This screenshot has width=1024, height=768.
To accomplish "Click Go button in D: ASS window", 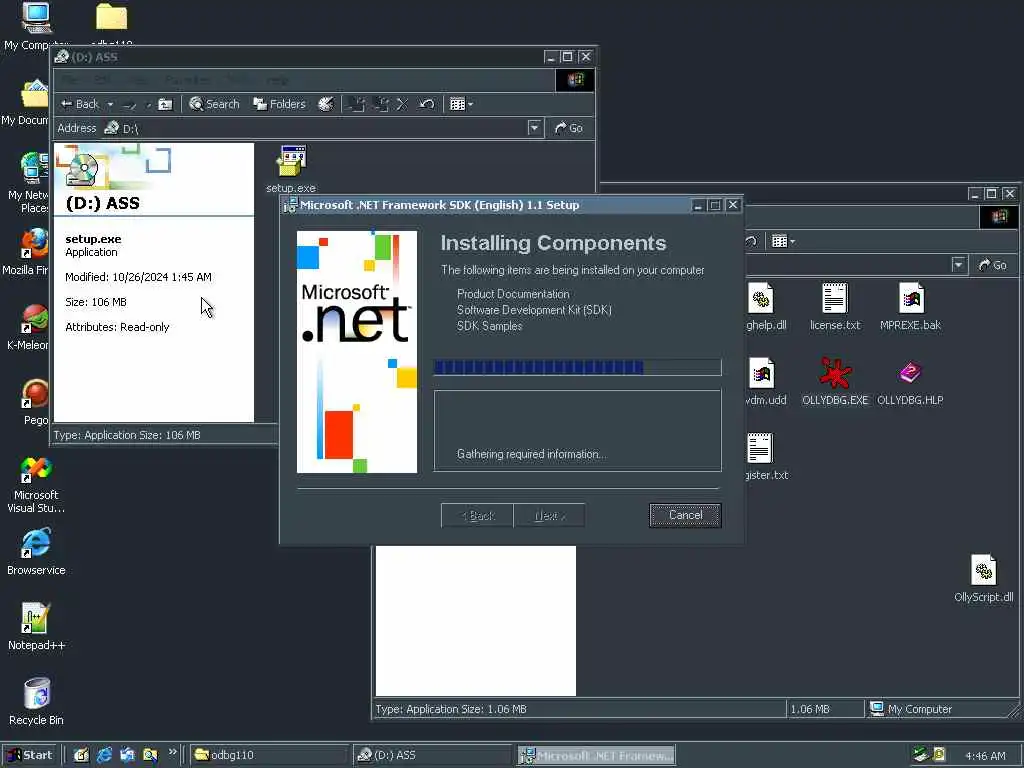I will coord(568,128).
